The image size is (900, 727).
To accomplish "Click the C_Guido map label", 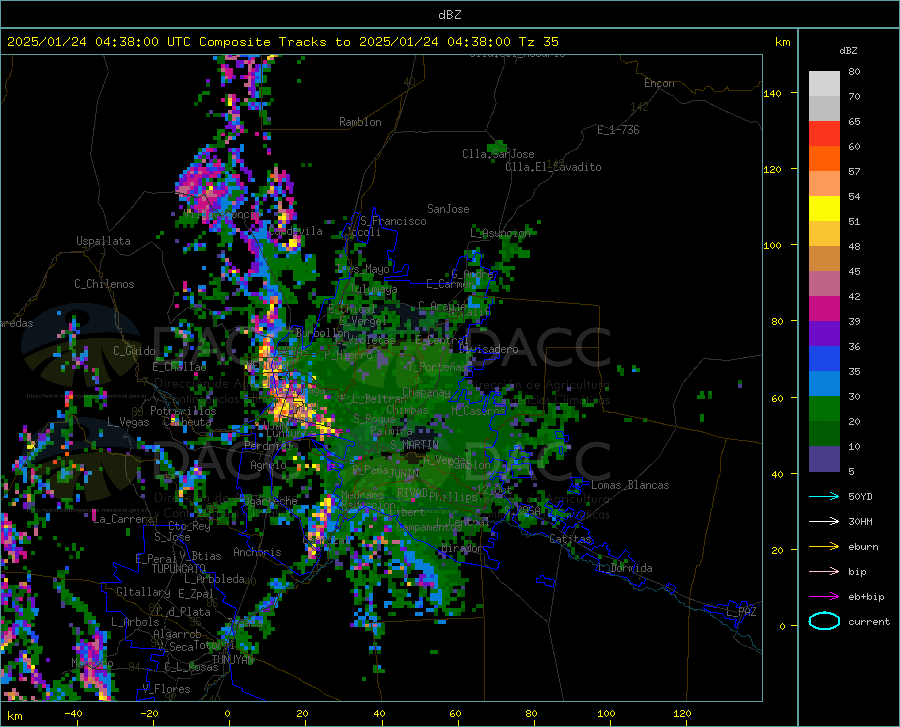I will coord(134,351).
